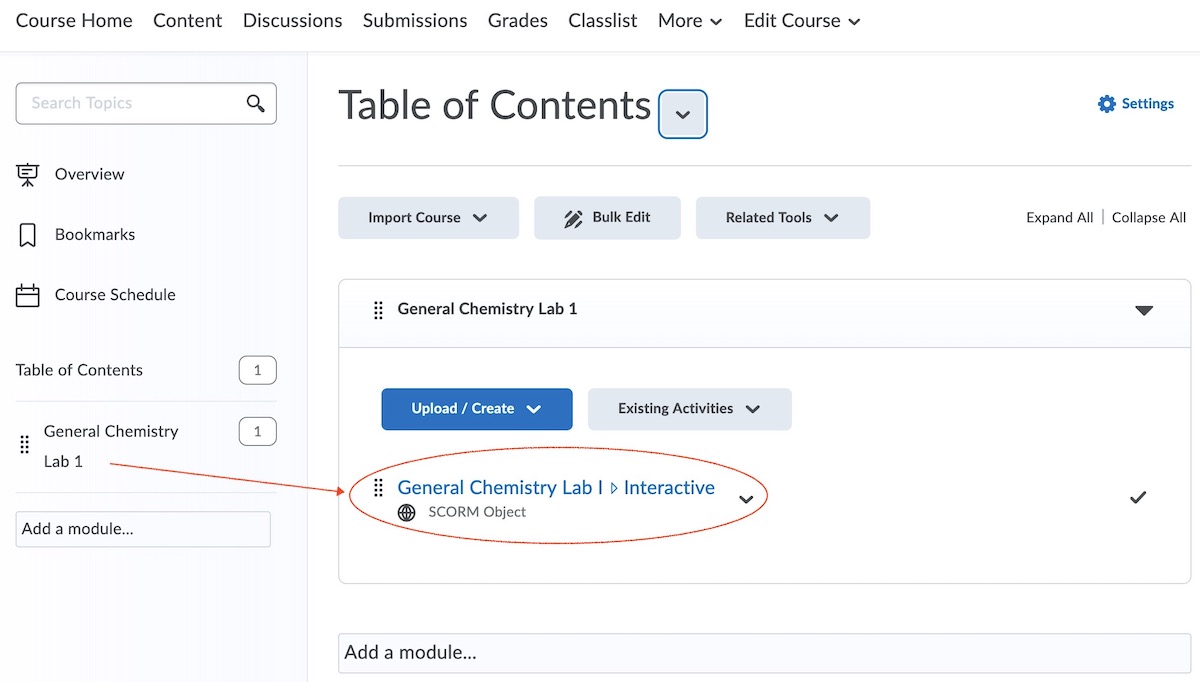Image resolution: width=1200 pixels, height=682 pixels.
Task: Click the SCORM Object globe icon
Action: click(x=406, y=512)
